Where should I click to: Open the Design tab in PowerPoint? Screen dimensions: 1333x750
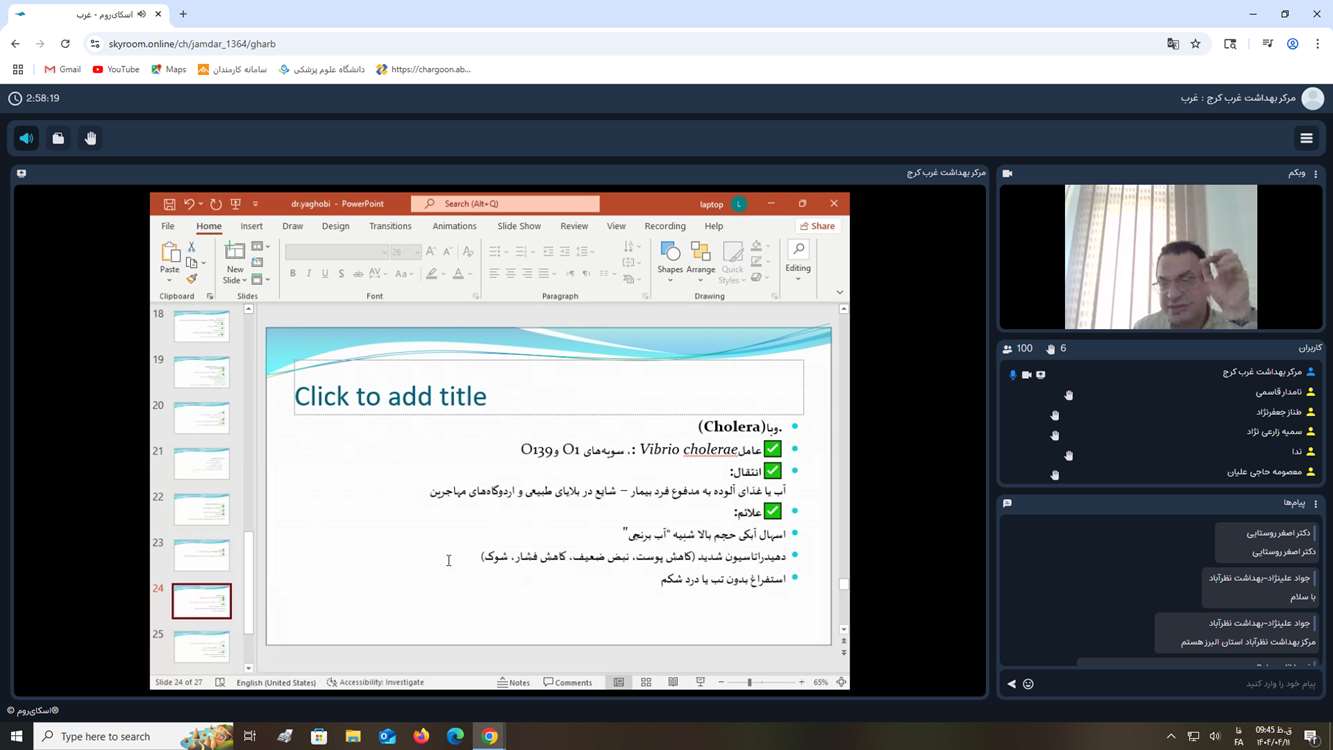point(335,226)
